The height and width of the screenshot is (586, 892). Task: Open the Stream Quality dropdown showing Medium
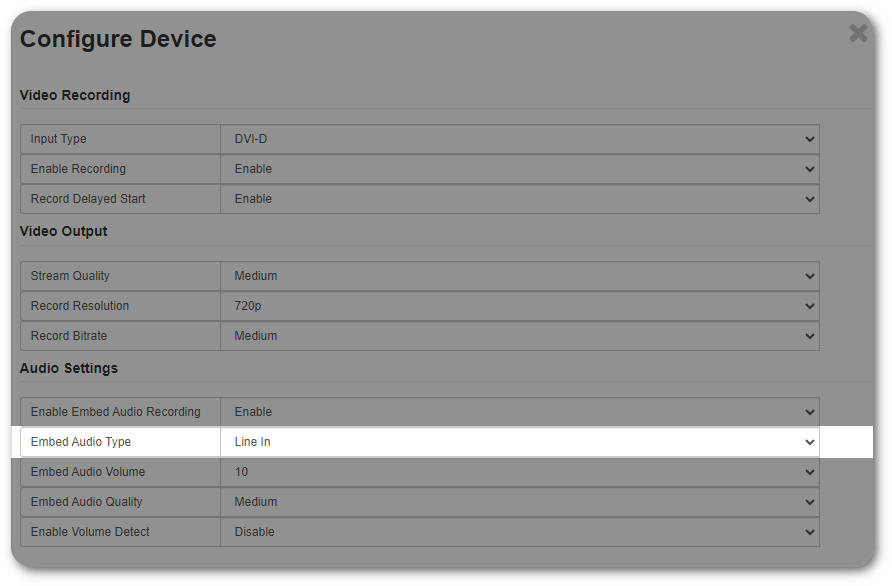click(520, 276)
